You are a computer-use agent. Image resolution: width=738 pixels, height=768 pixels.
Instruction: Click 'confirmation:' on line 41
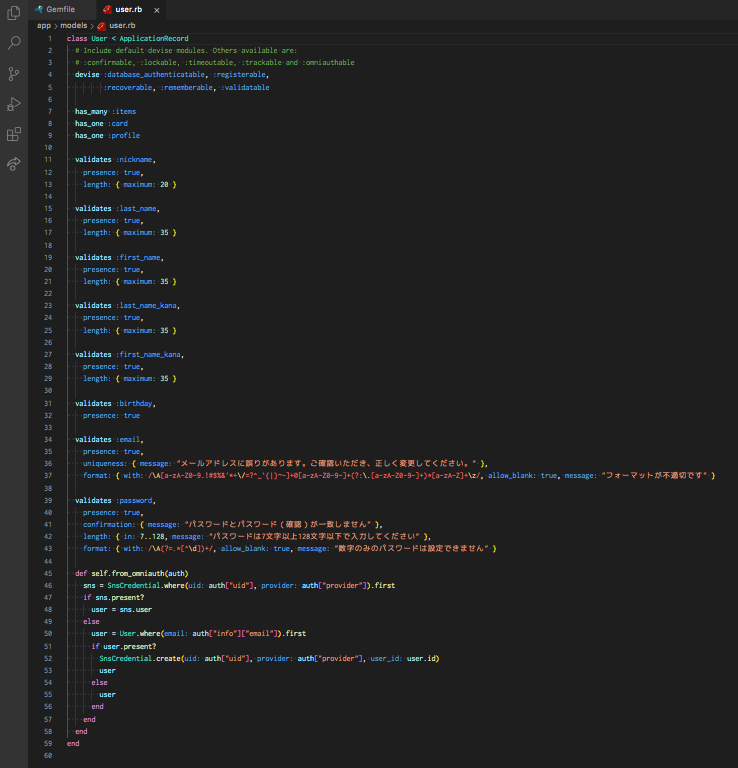(109, 525)
